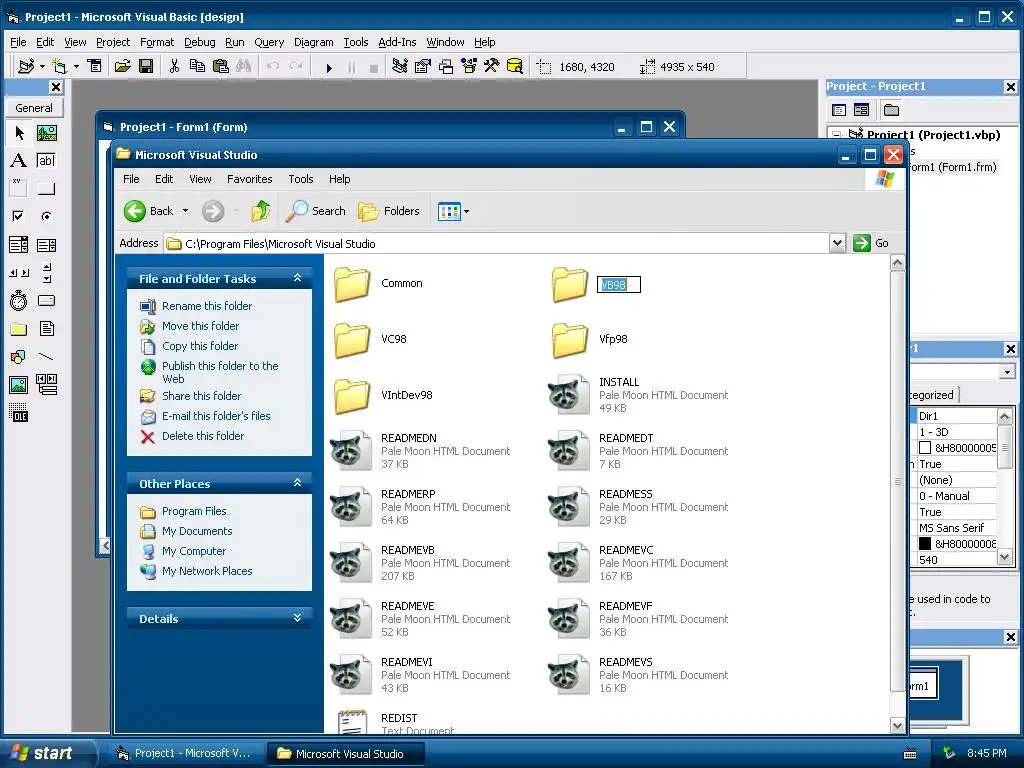Select the READMEVB file

coord(419,563)
